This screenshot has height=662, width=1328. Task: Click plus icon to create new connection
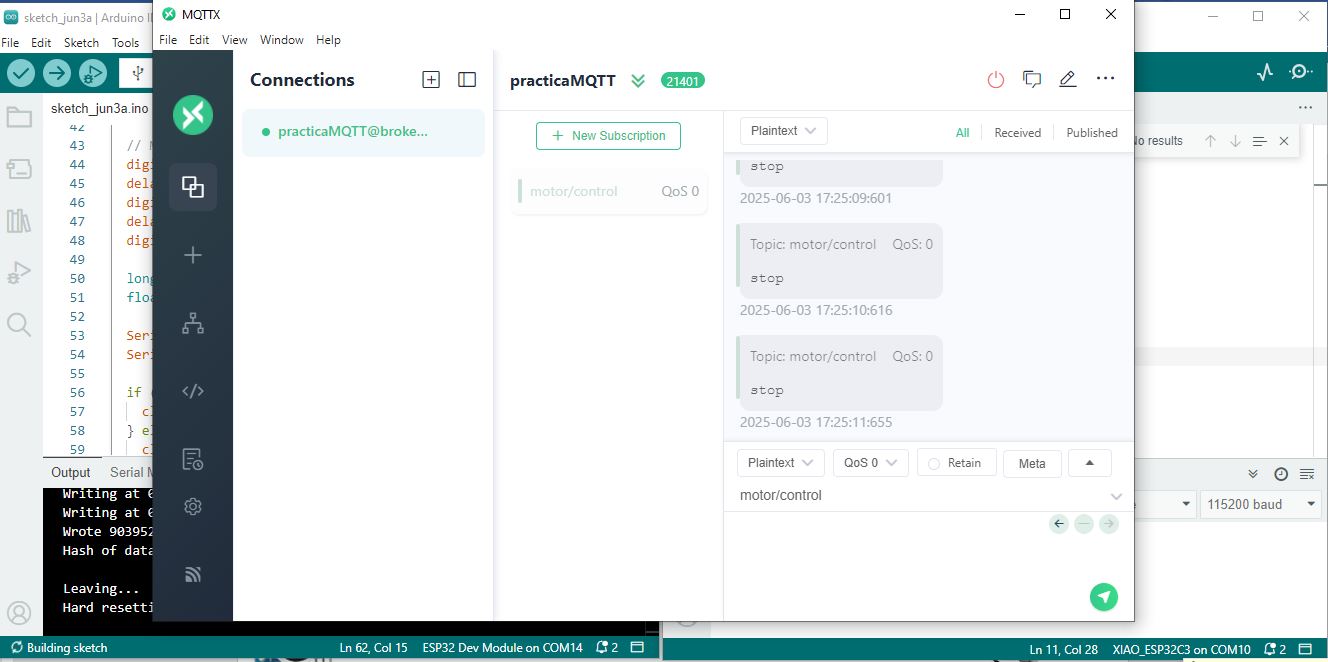[x=193, y=255]
